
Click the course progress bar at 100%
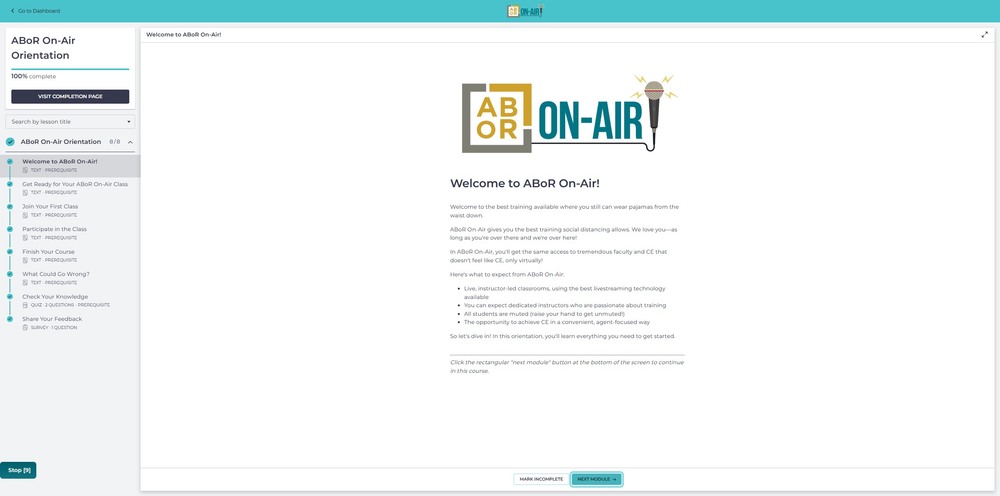[x=70, y=69]
